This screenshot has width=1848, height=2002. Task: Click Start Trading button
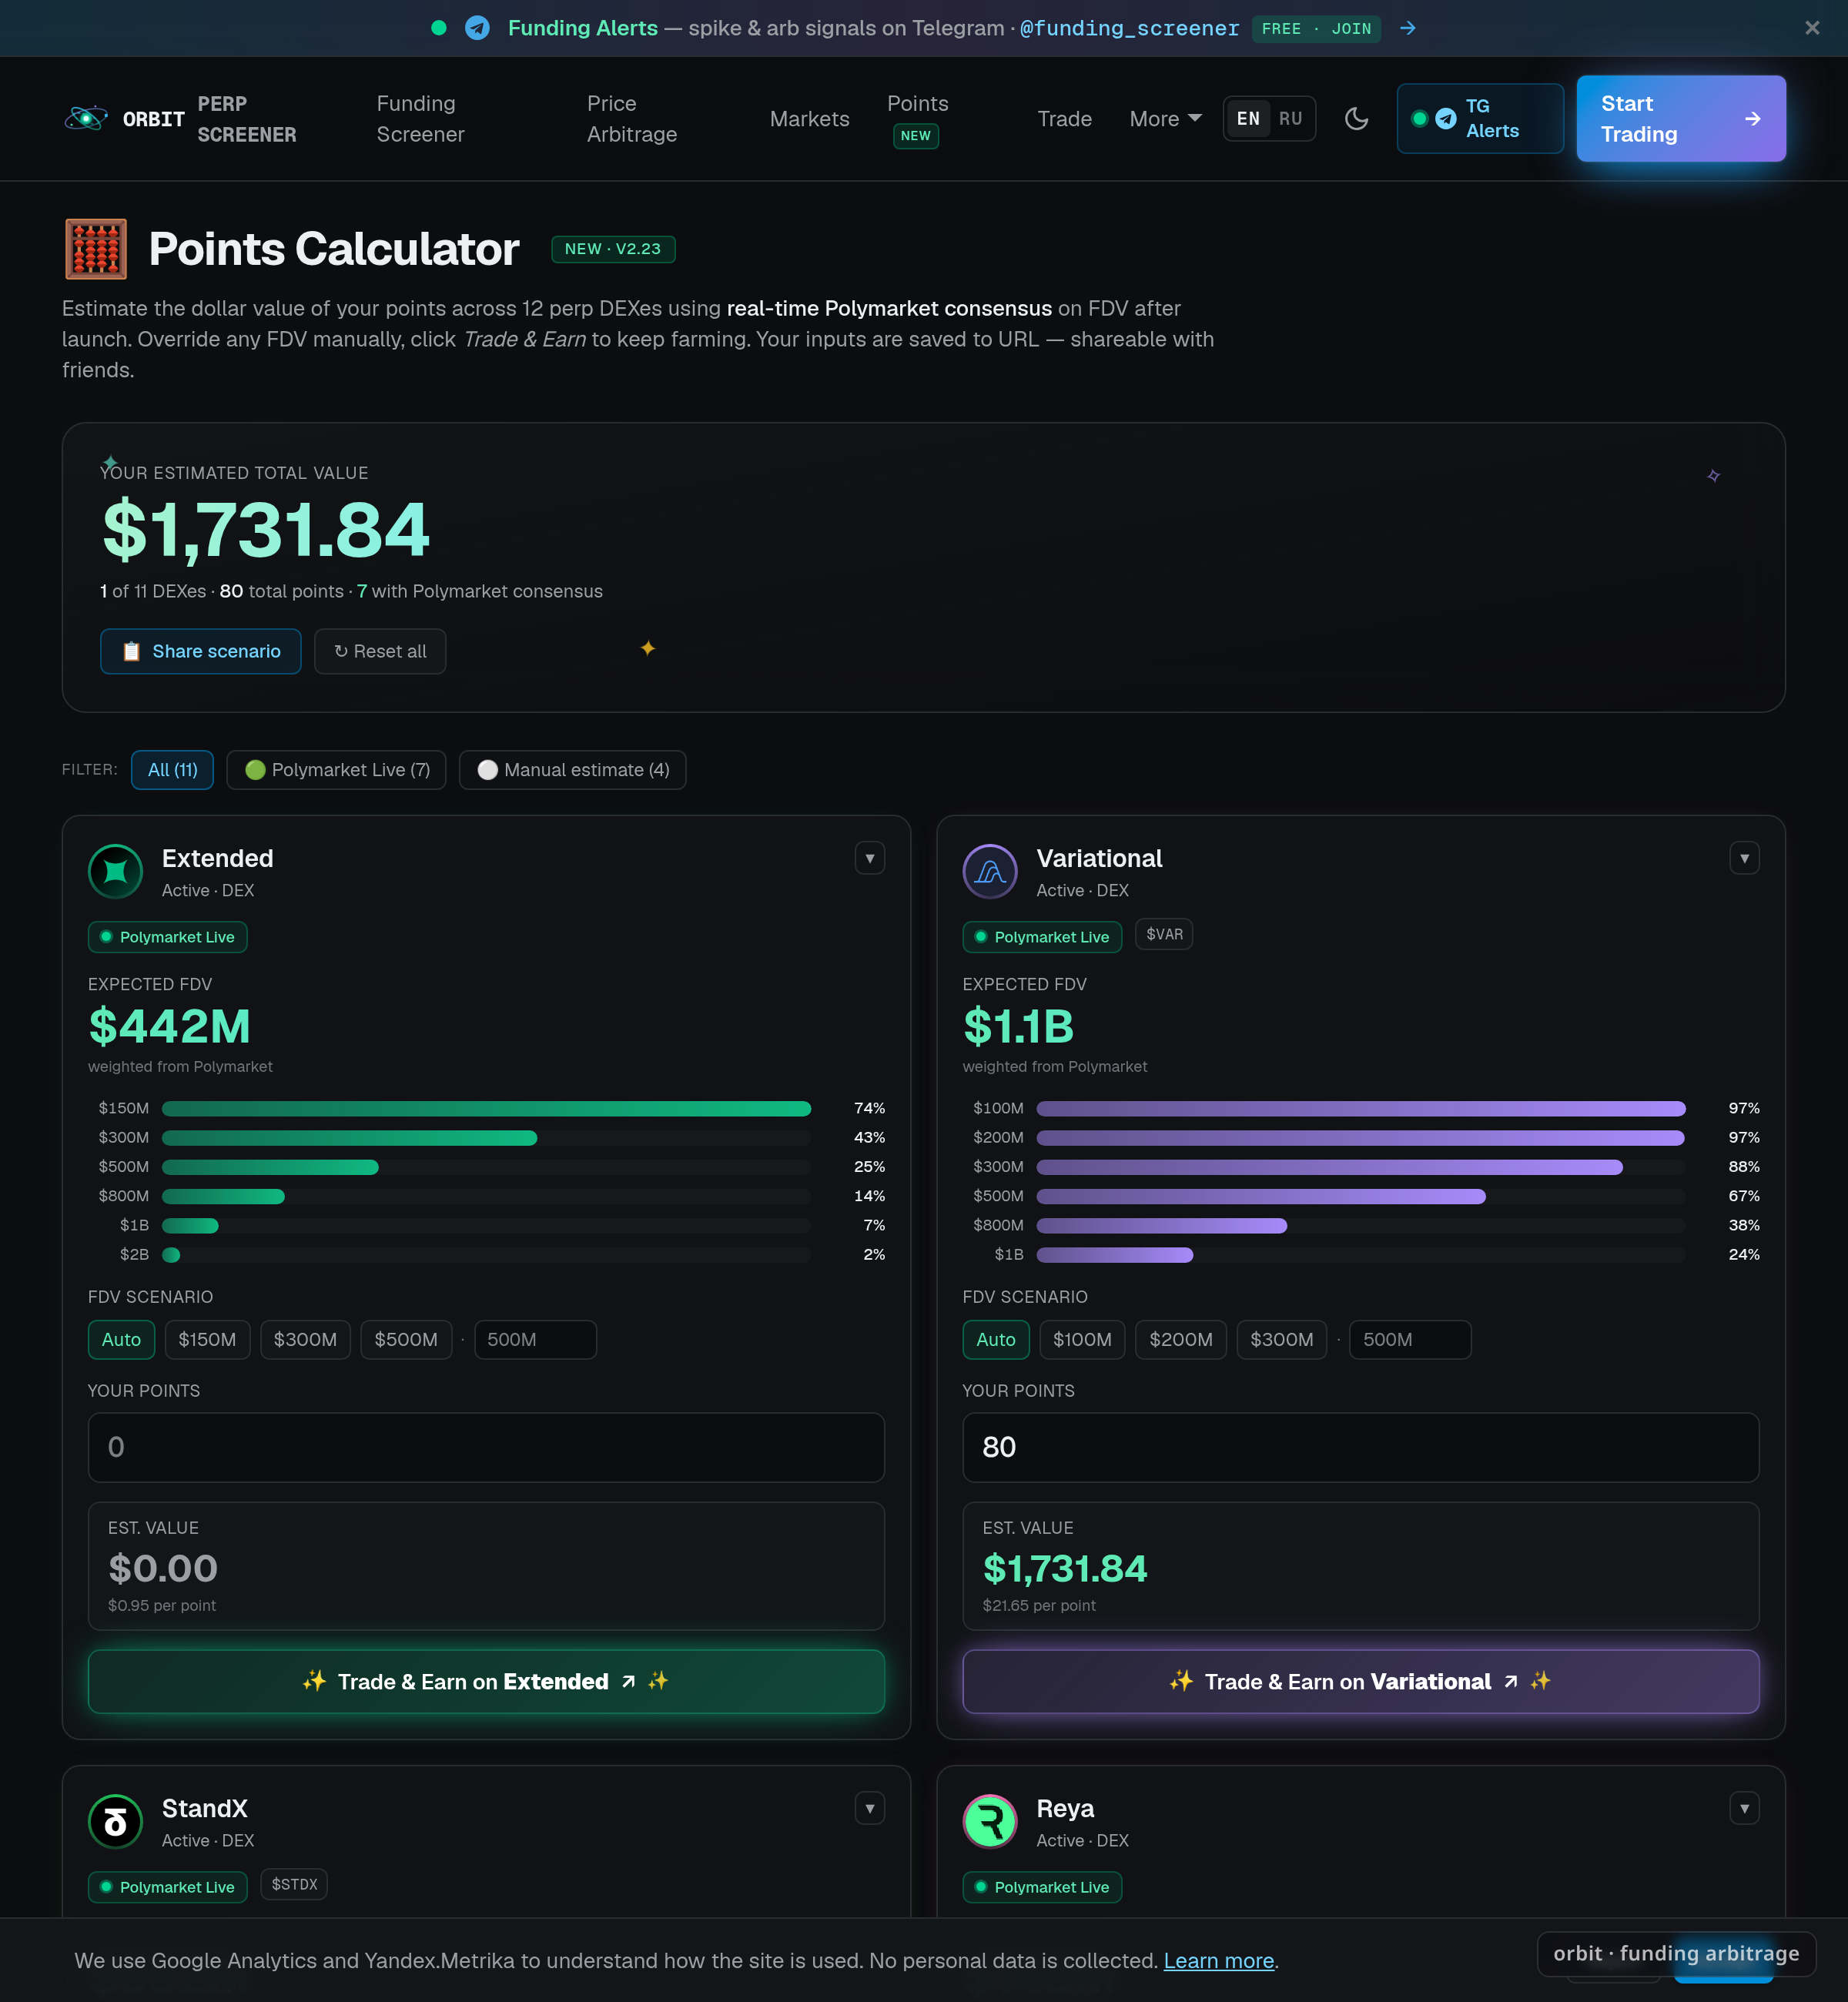tap(1681, 118)
